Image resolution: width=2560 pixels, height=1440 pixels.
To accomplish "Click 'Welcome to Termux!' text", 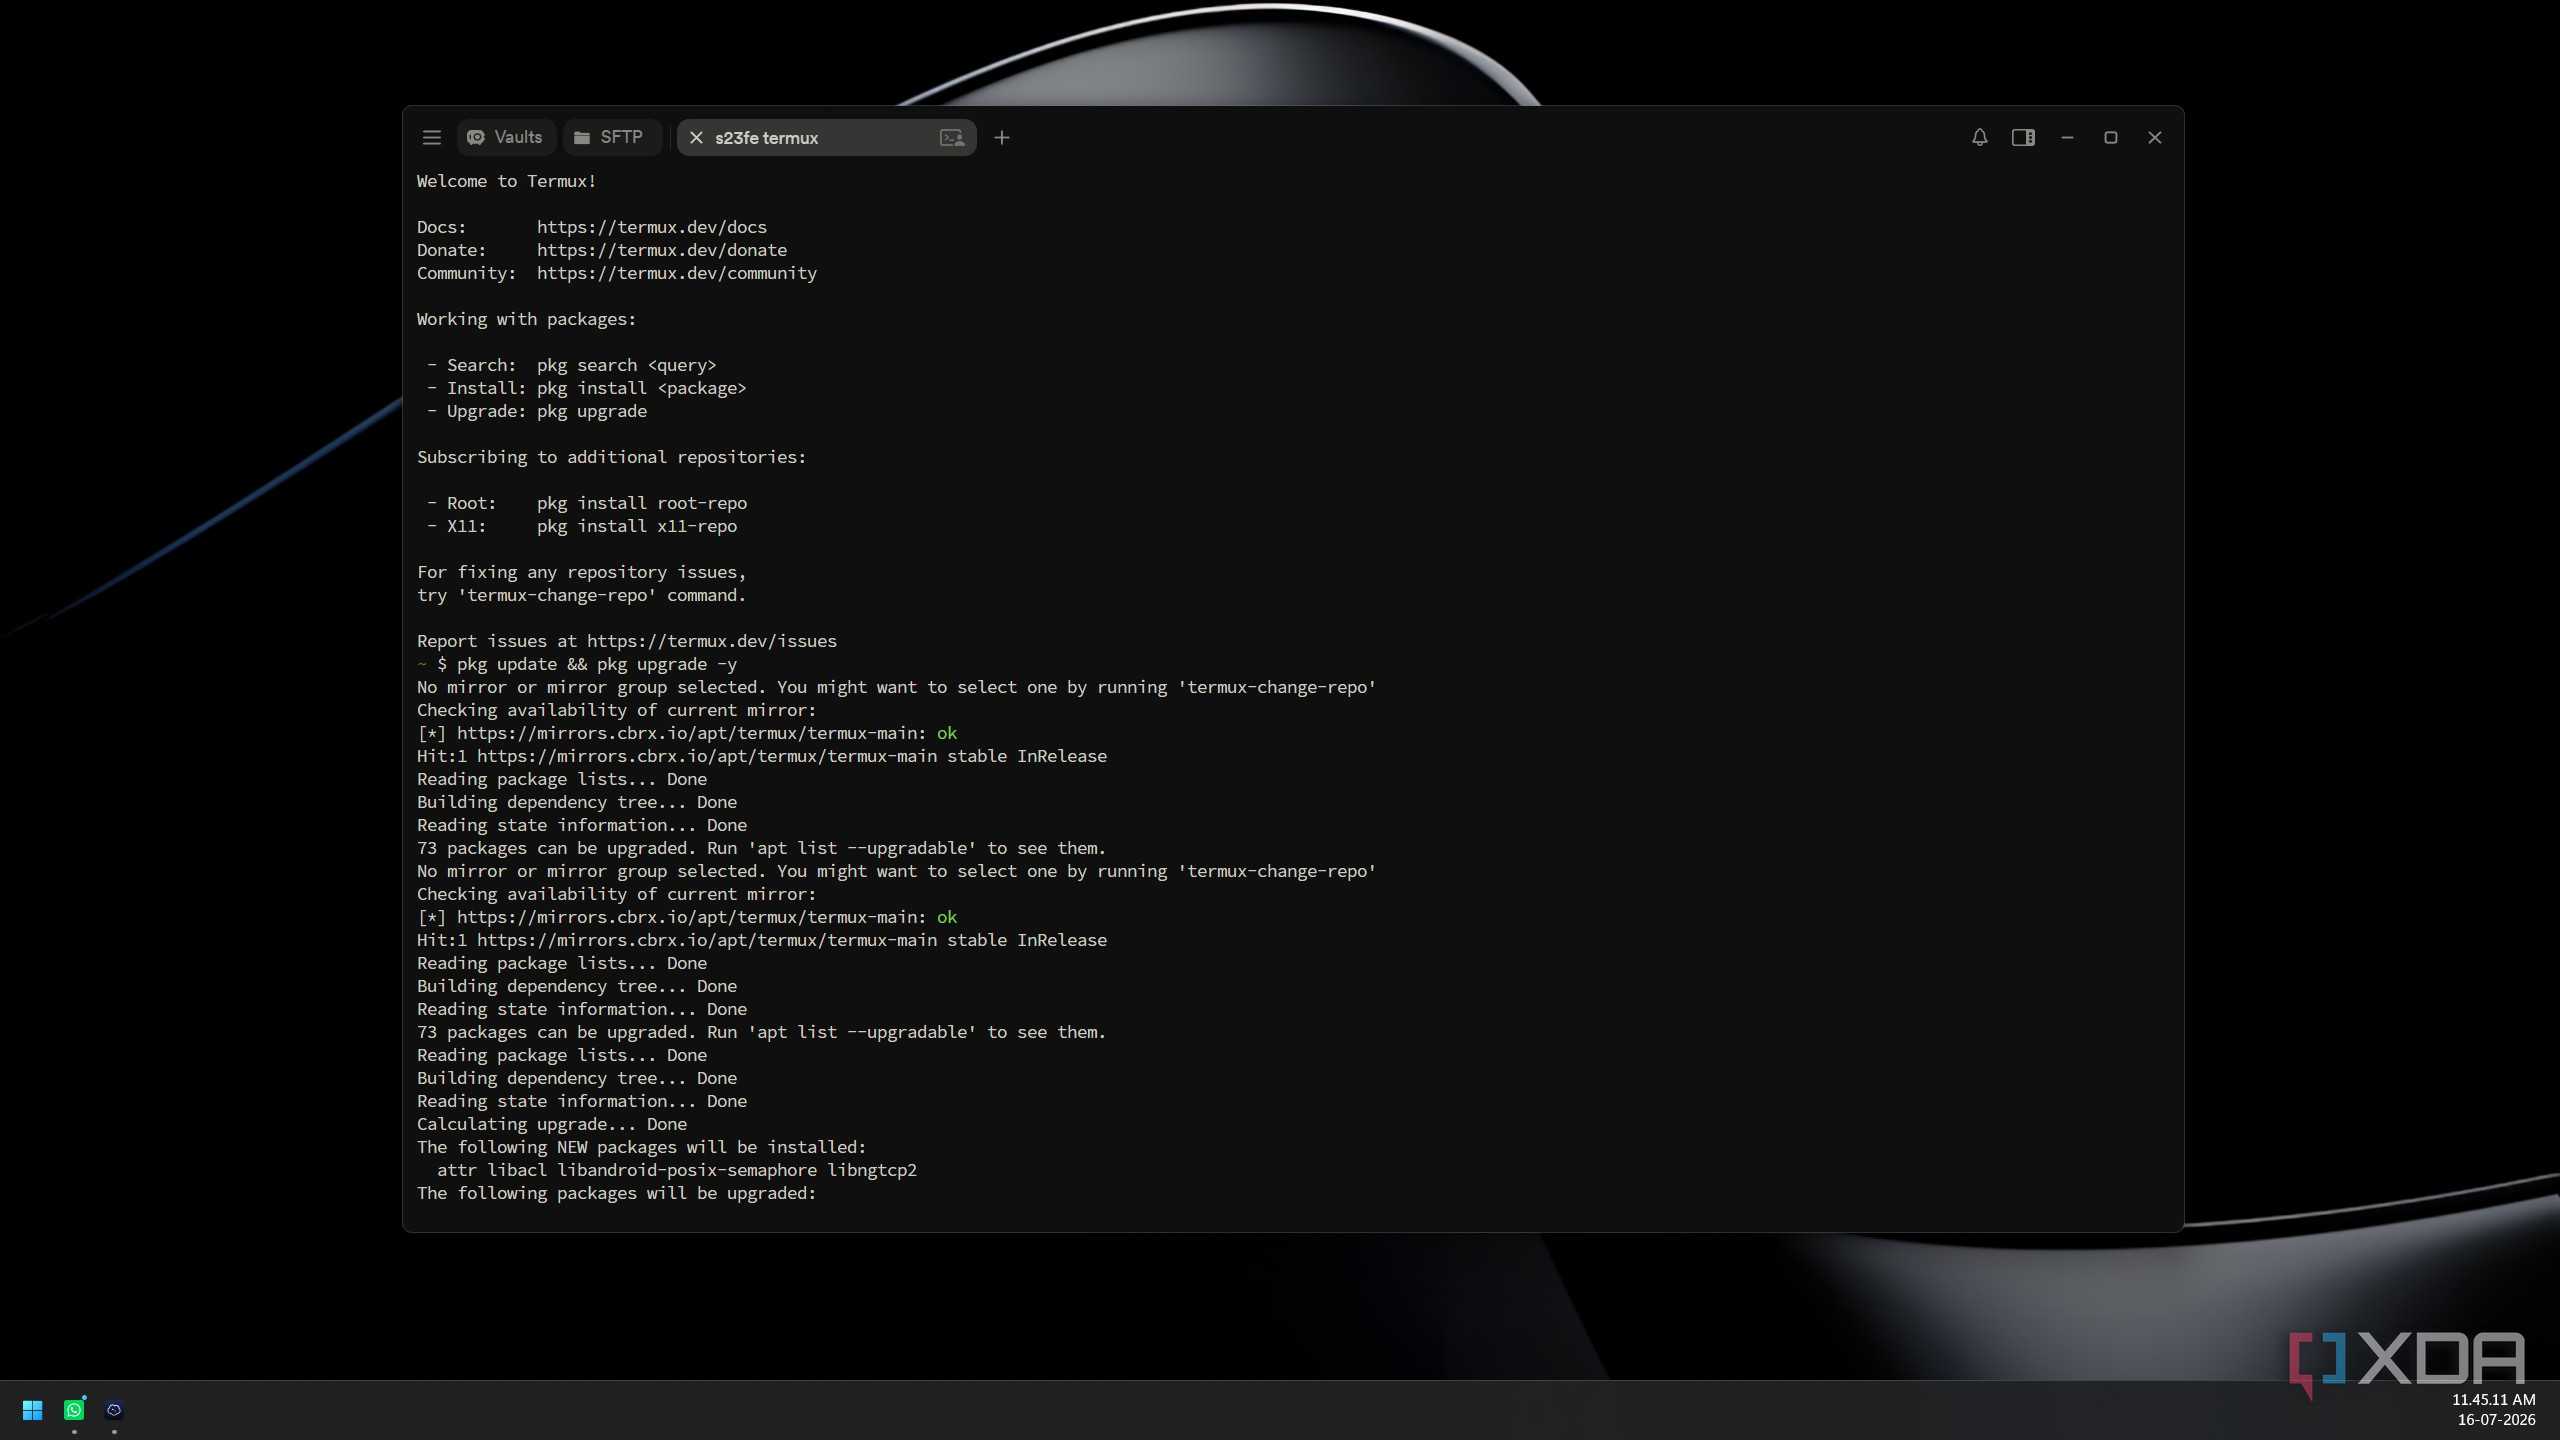I will point(507,181).
